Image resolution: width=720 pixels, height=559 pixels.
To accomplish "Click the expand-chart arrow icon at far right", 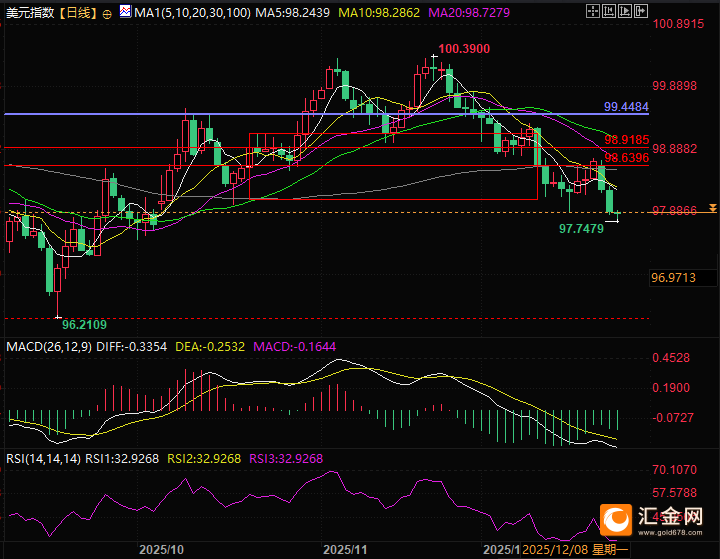I will click(641, 11).
